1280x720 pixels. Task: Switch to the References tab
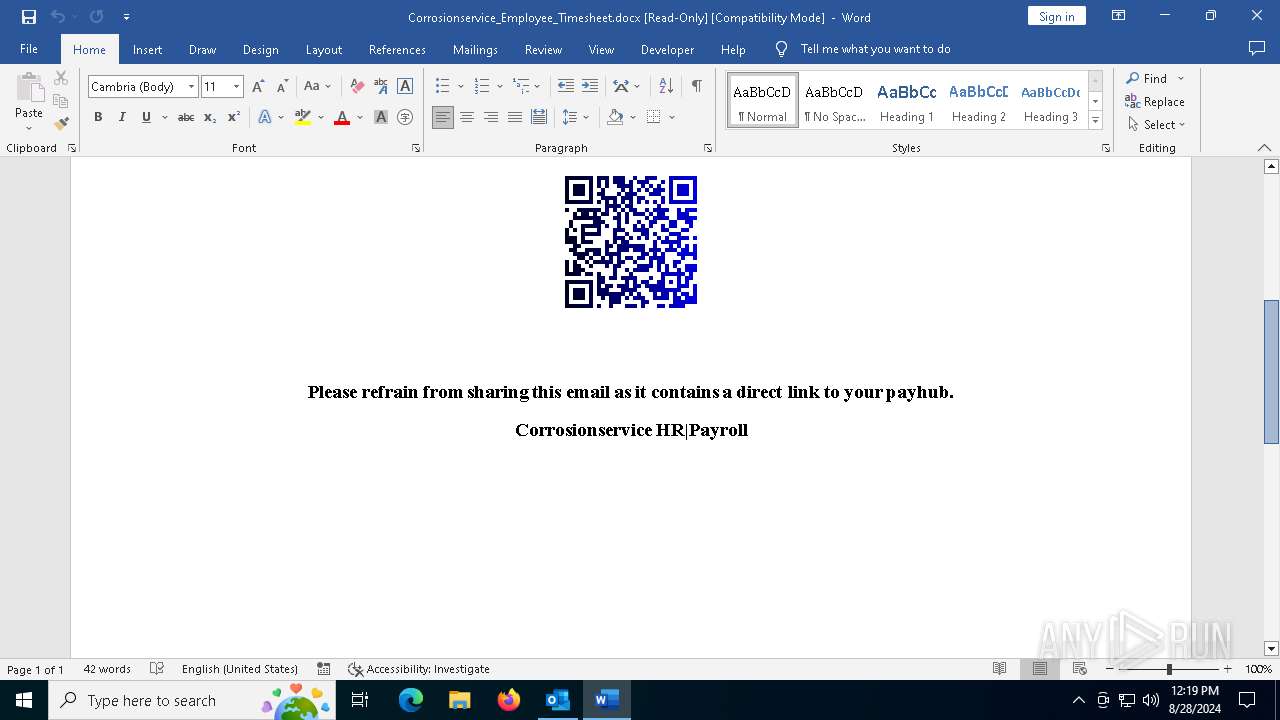397,49
